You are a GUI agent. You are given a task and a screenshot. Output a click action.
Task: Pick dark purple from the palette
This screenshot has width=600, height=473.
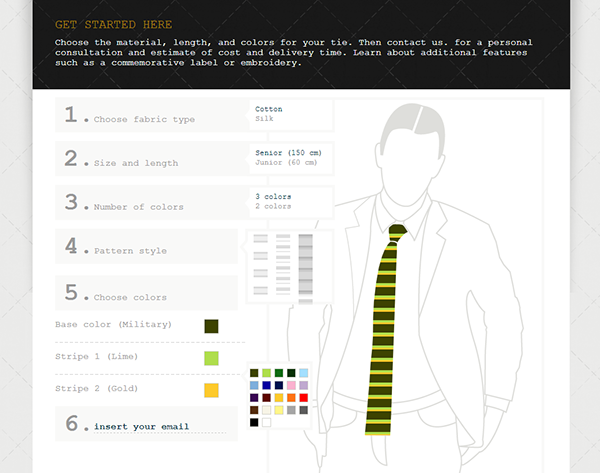tap(254, 398)
